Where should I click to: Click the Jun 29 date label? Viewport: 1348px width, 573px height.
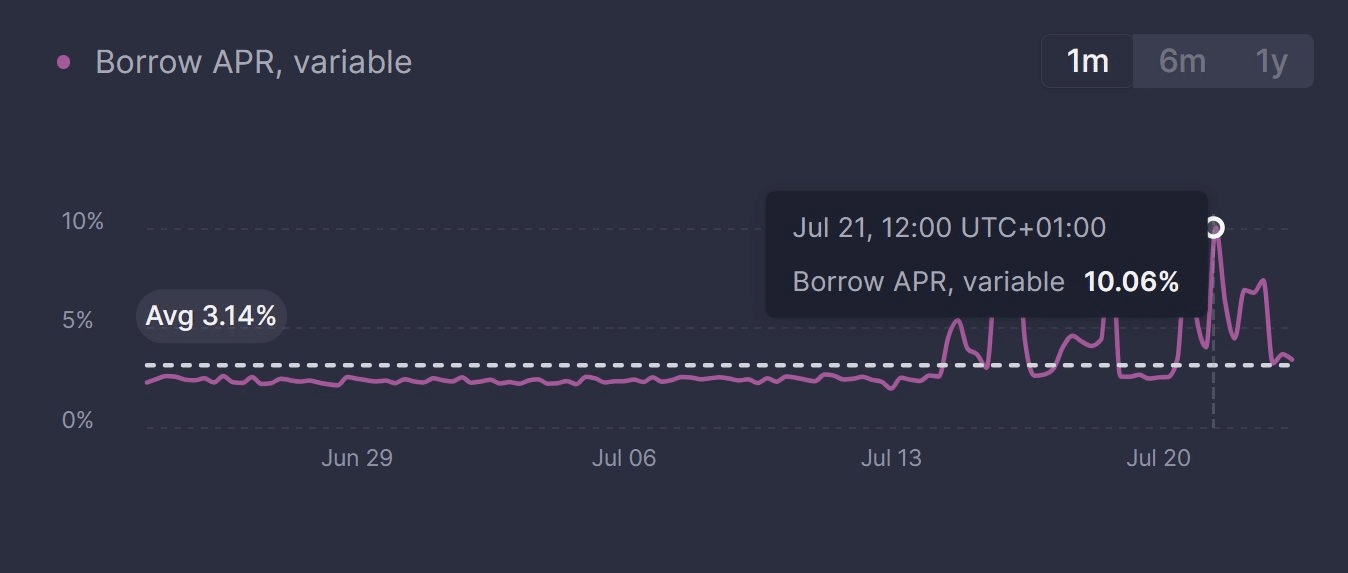(x=356, y=459)
